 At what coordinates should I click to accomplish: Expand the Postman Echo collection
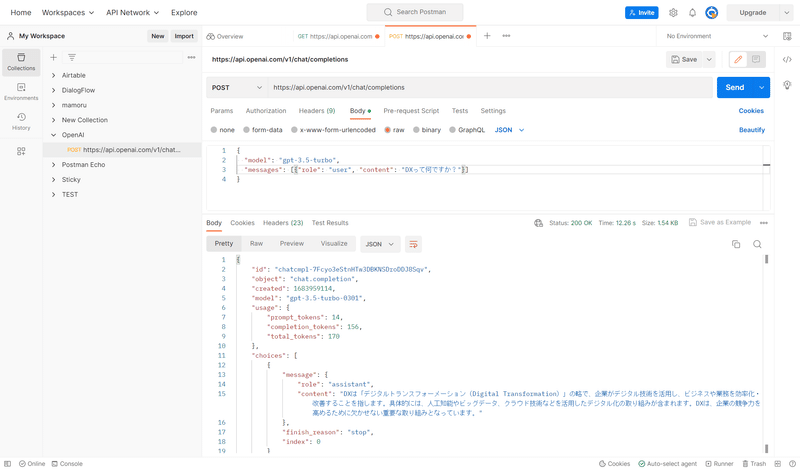[x=54, y=165]
